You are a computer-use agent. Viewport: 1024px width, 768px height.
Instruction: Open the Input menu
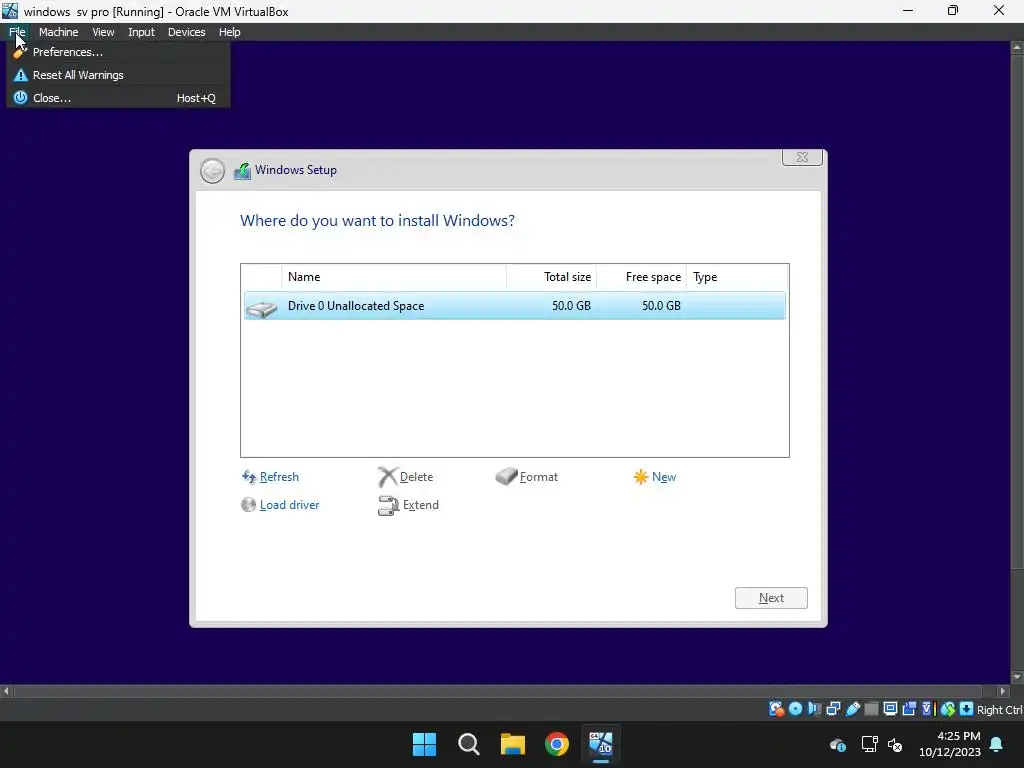(141, 32)
